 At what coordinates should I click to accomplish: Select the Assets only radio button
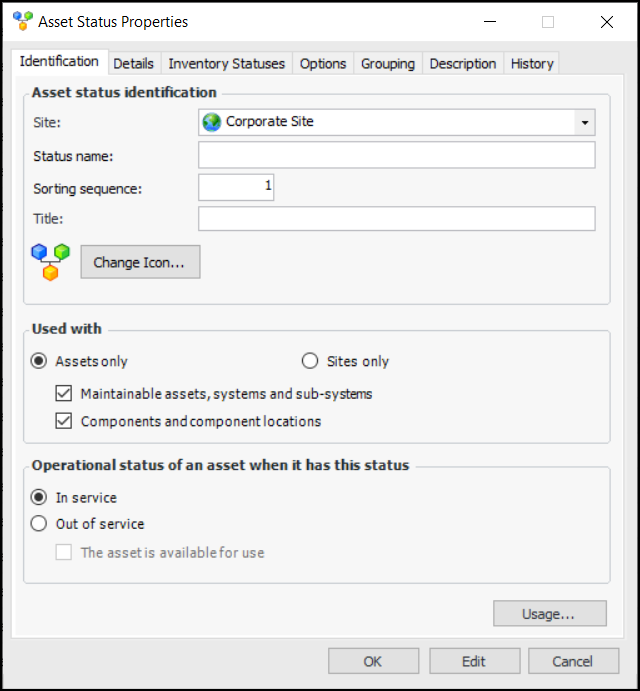tap(39, 361)
